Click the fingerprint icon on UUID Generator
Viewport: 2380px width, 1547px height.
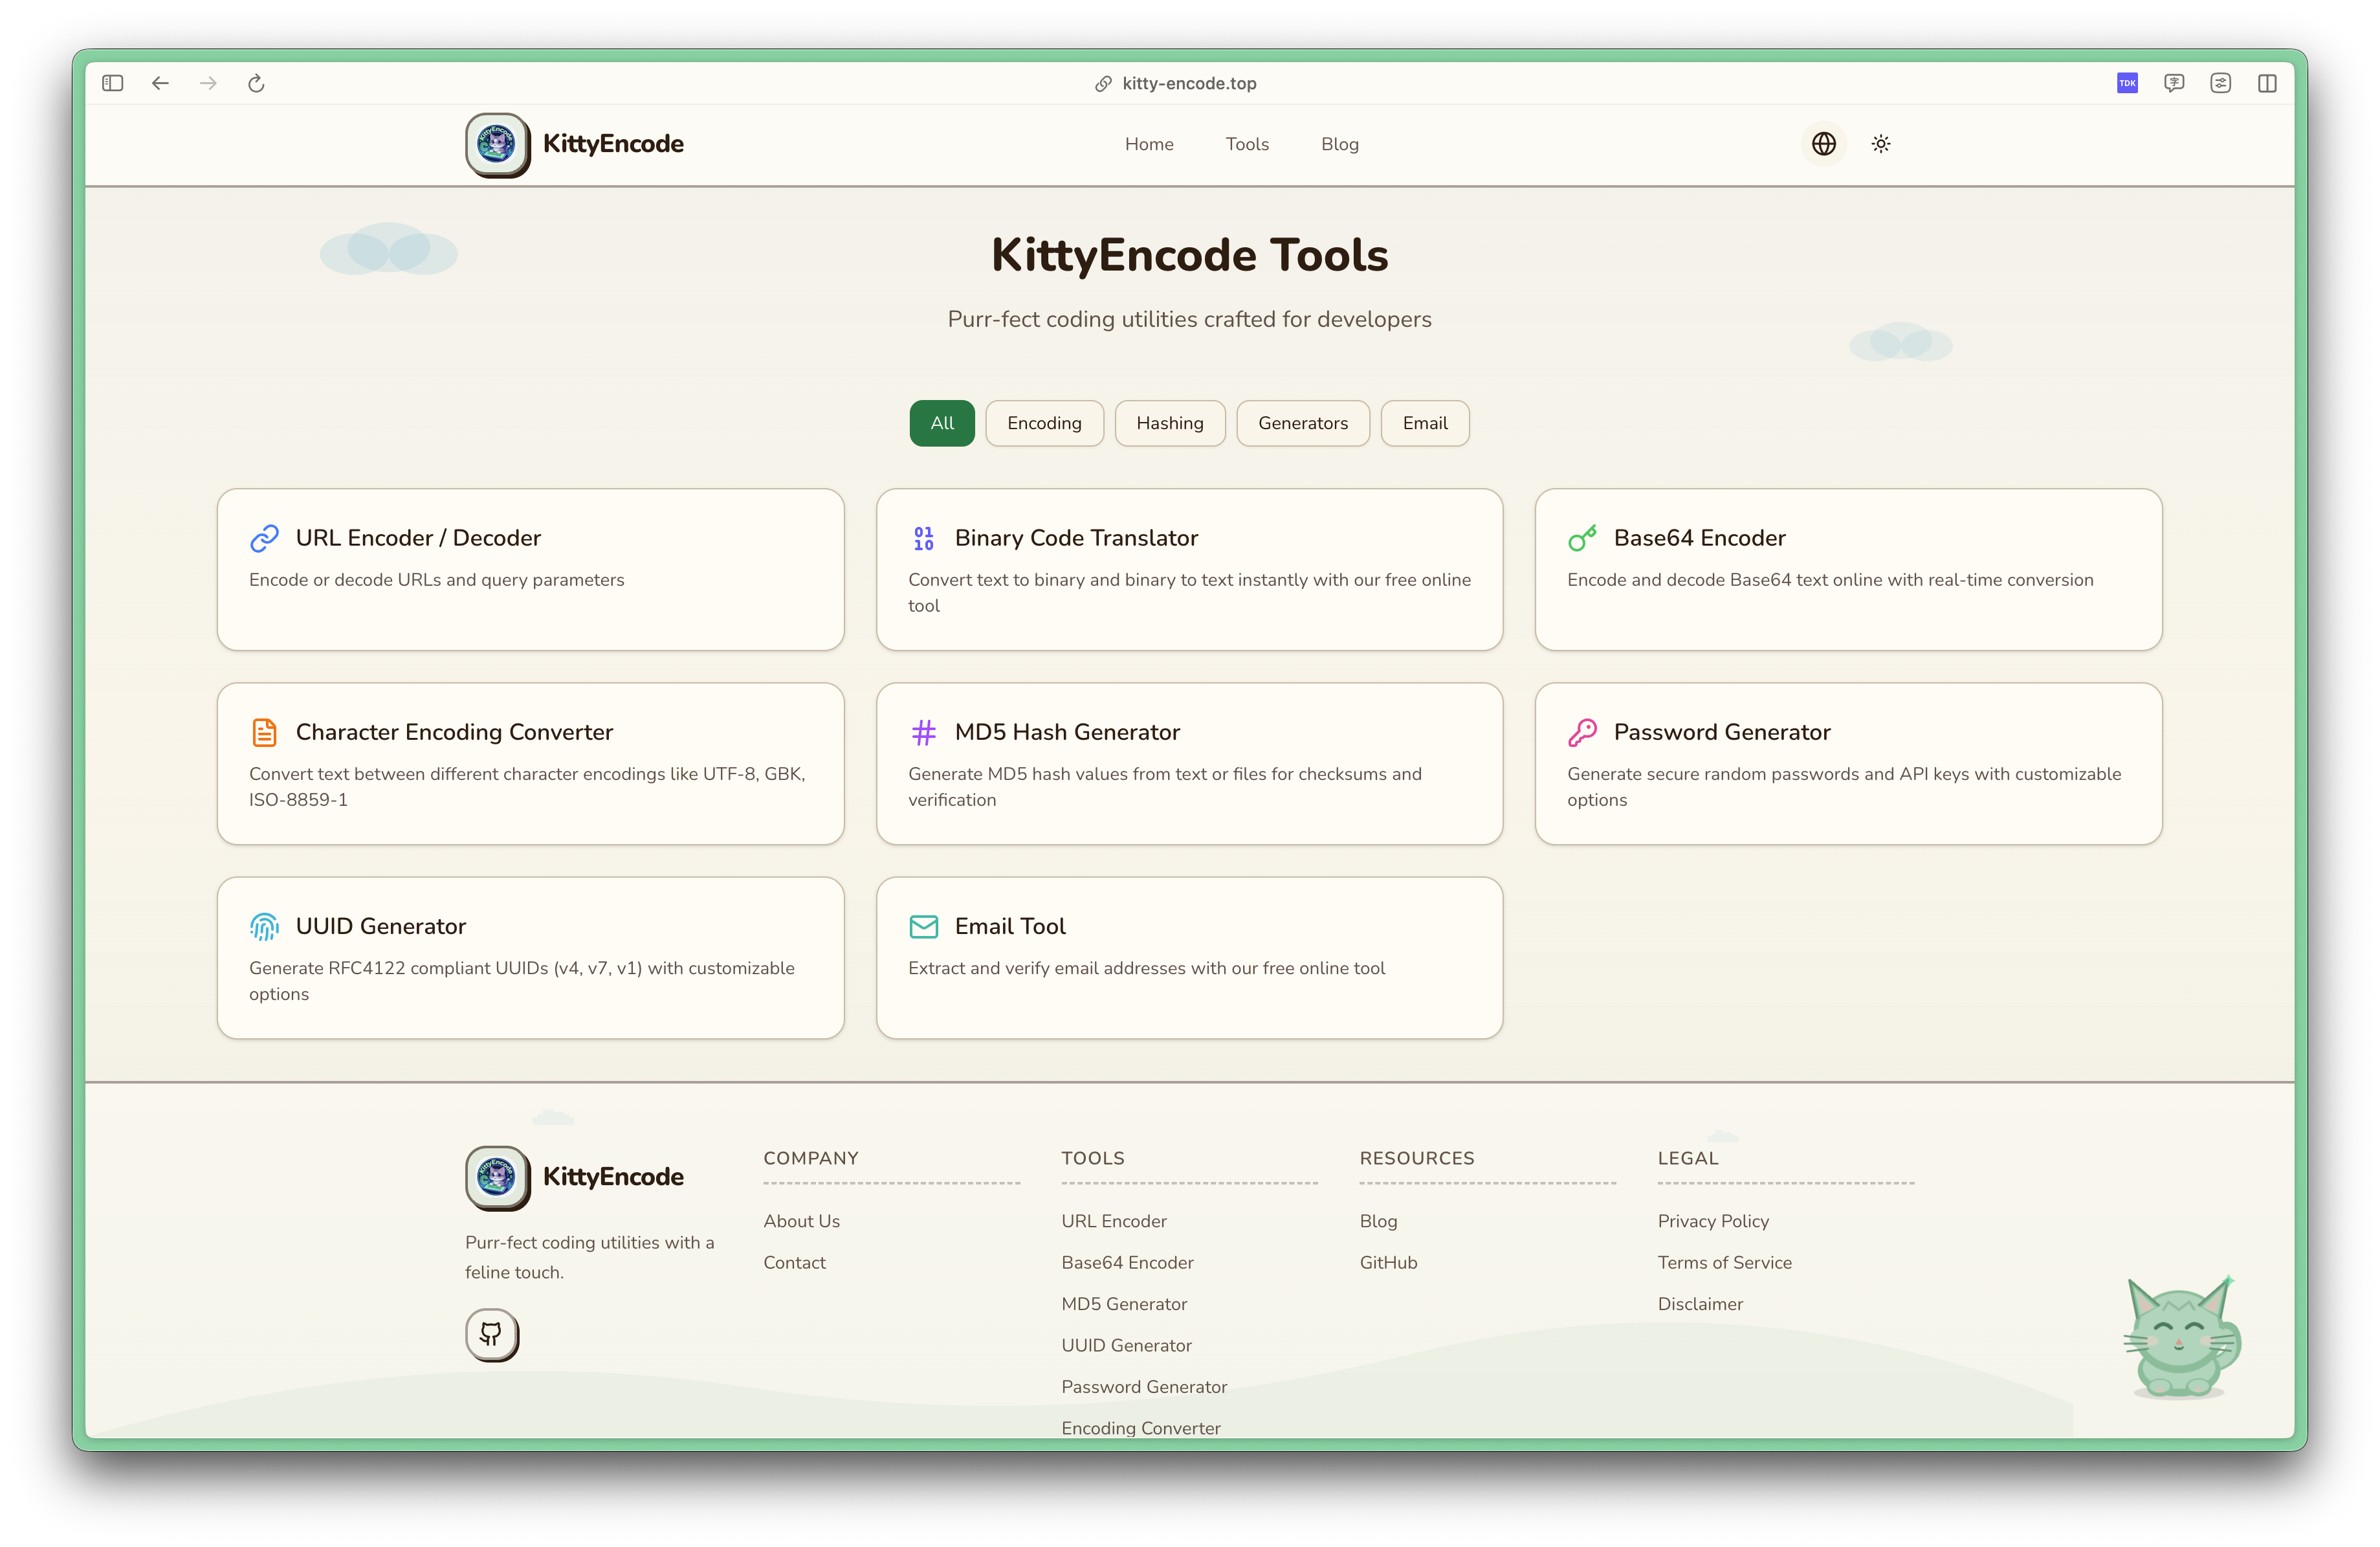point(264,926)
